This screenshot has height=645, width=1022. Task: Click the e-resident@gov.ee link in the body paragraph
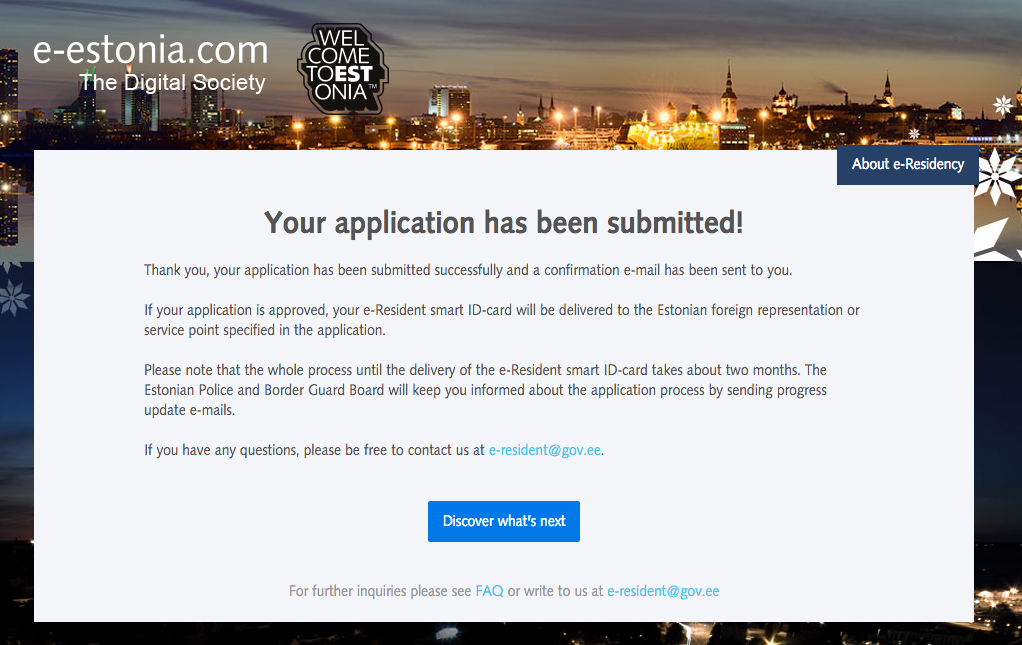coord(545,450)
